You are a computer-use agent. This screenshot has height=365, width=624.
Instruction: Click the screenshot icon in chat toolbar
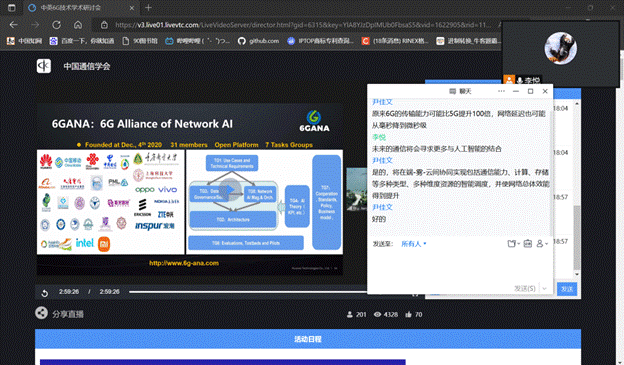point(528,244)
